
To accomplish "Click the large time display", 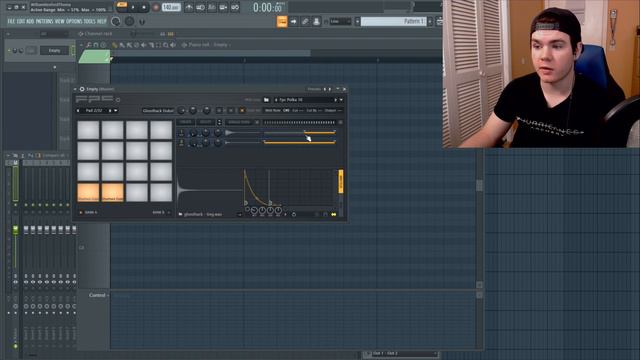I will tap(267, 7).
